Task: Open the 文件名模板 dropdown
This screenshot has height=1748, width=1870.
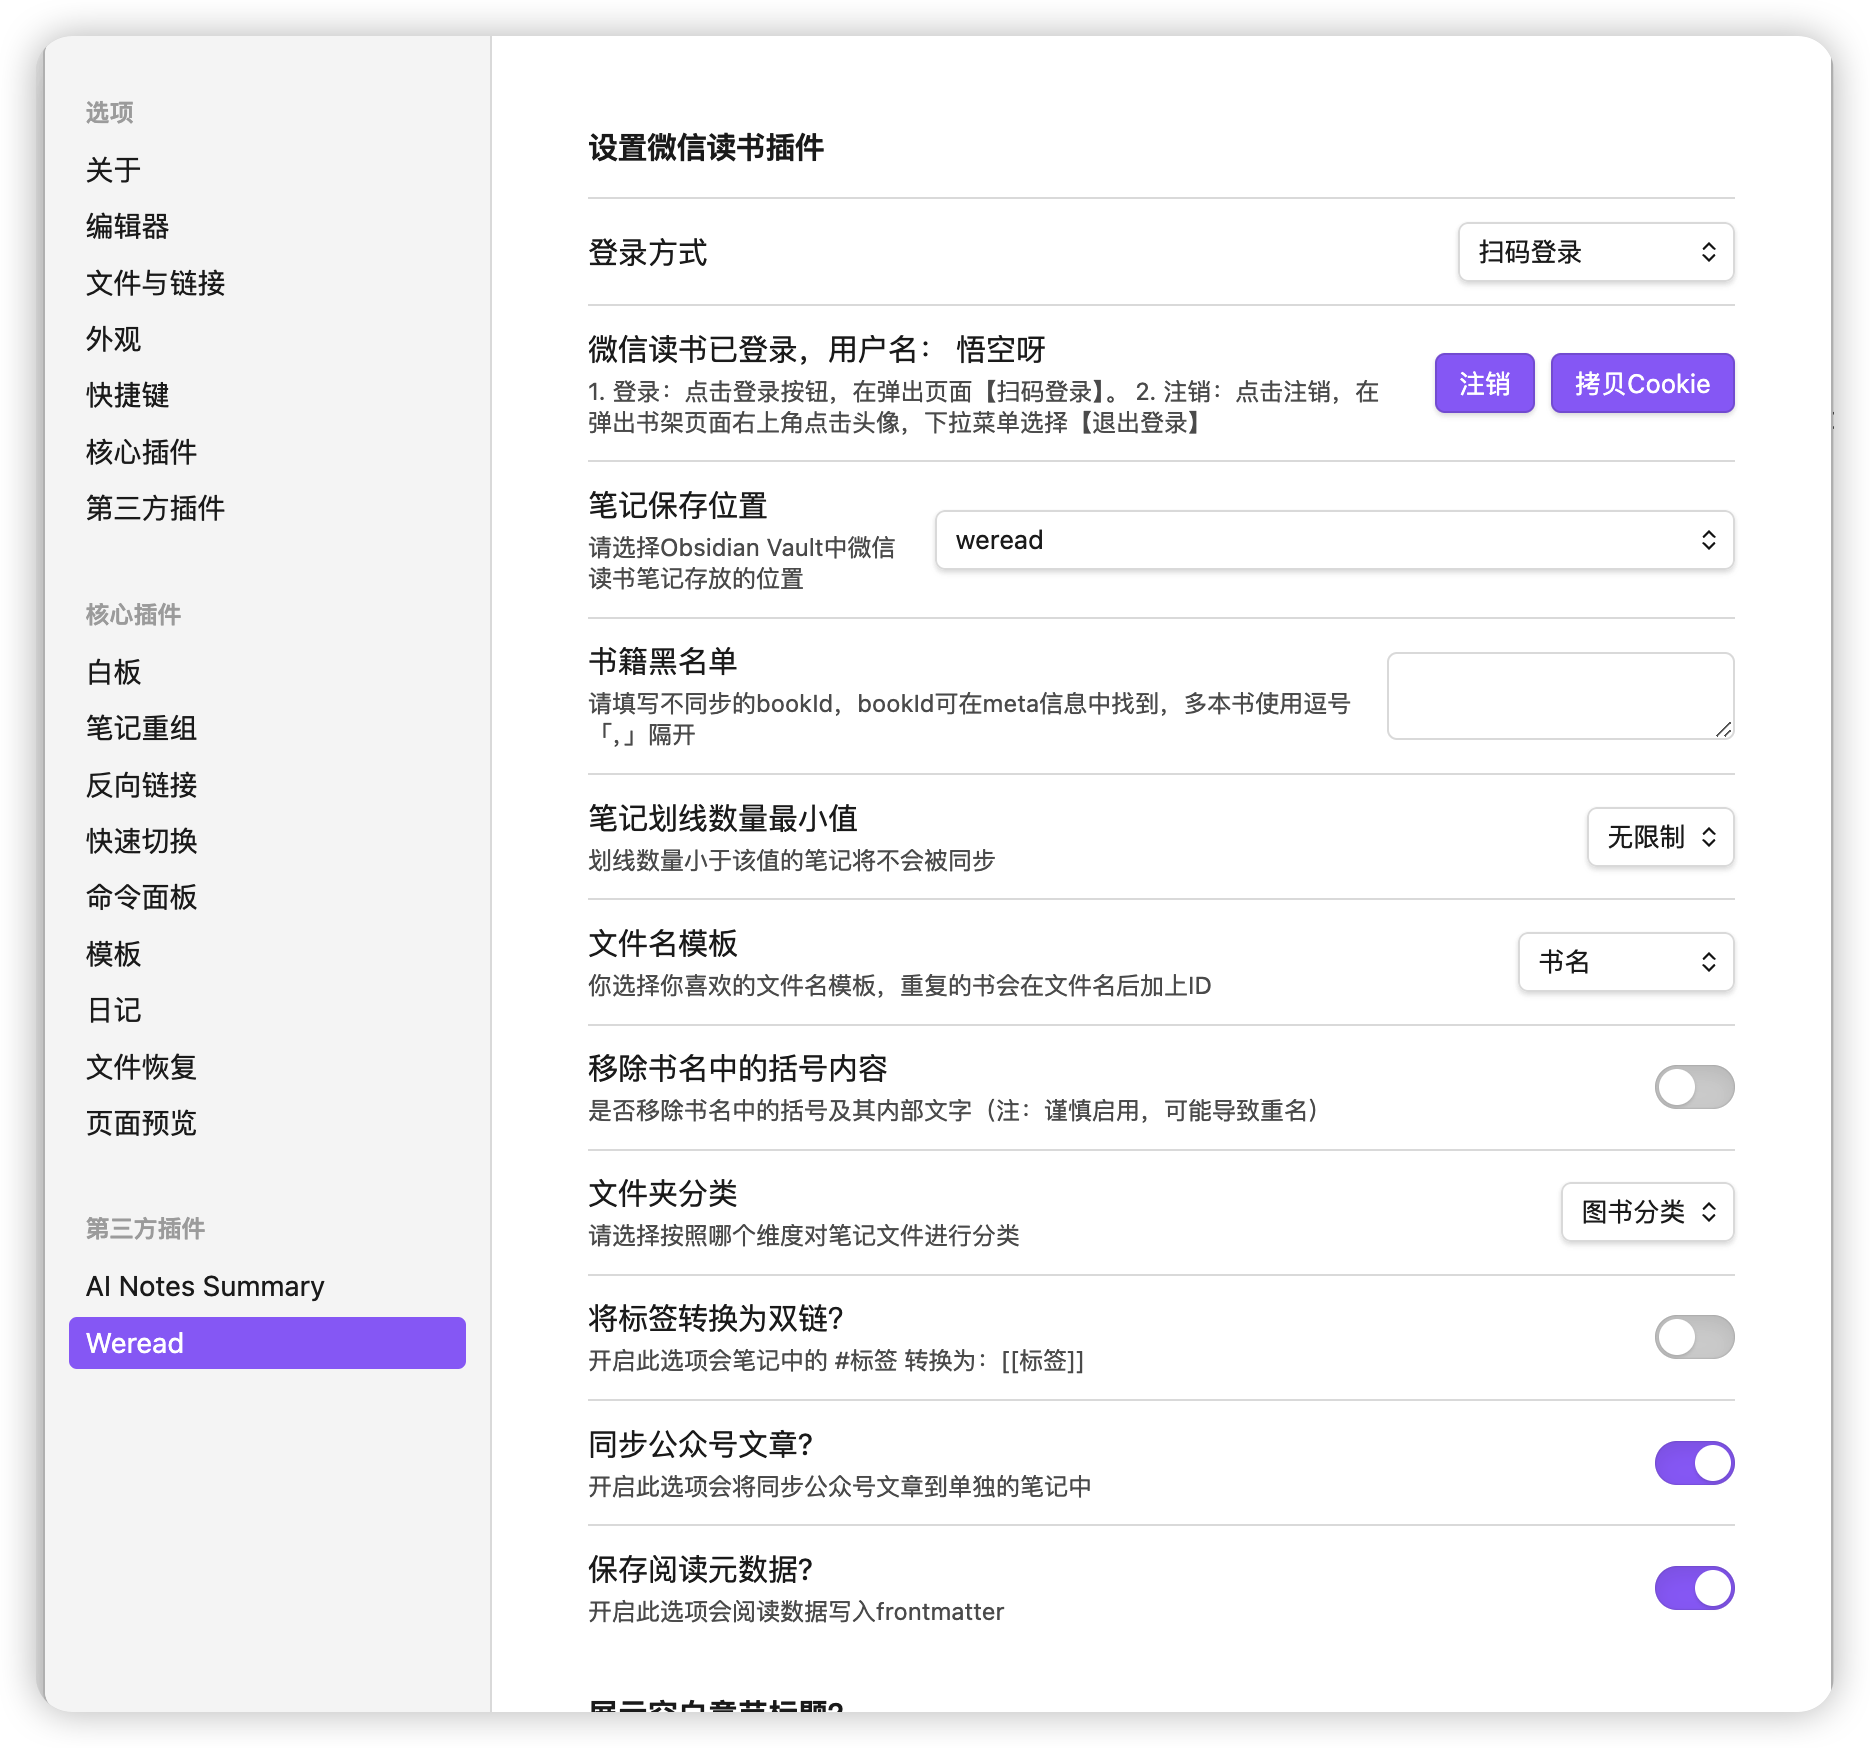Action: pos(1625,962)
